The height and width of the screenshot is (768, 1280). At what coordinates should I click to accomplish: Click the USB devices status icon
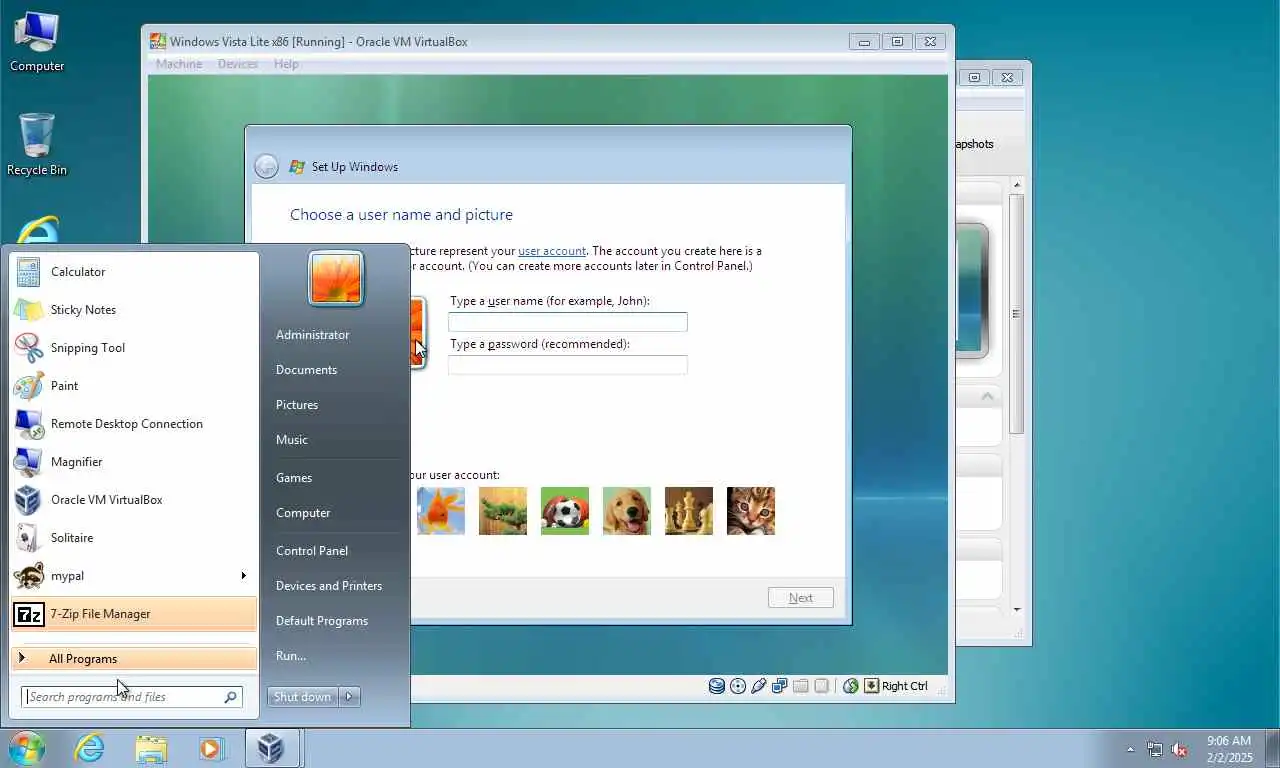tap(759, 686)
